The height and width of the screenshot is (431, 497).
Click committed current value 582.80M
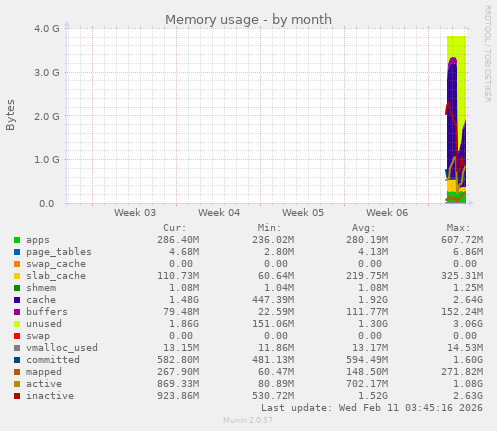point(178,360)
